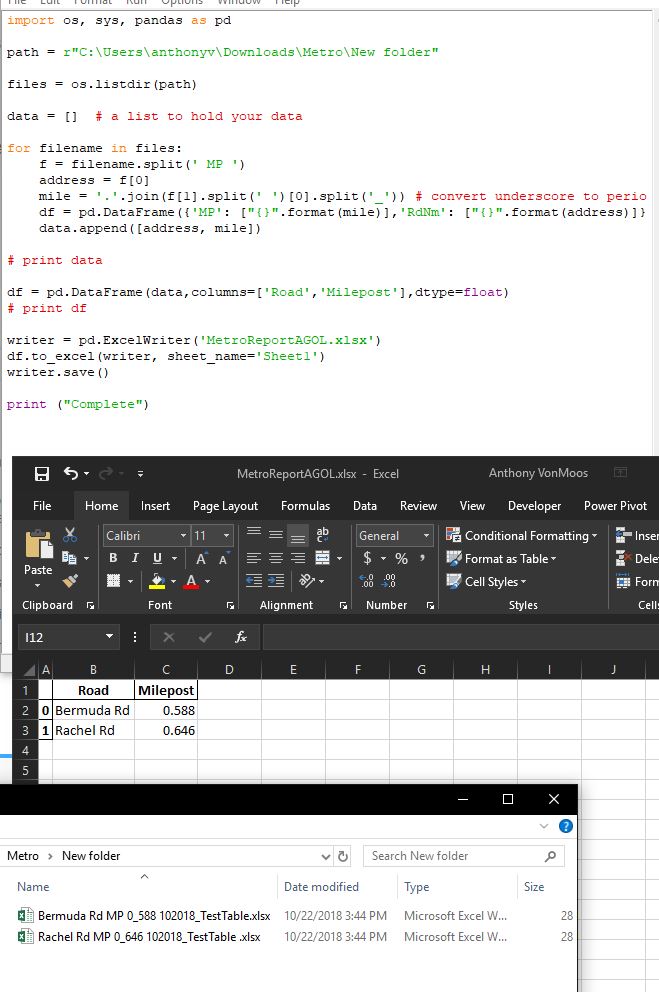Open the Number group dialog launcher
This screenshot has height=992, width=659.
(430, 605)
